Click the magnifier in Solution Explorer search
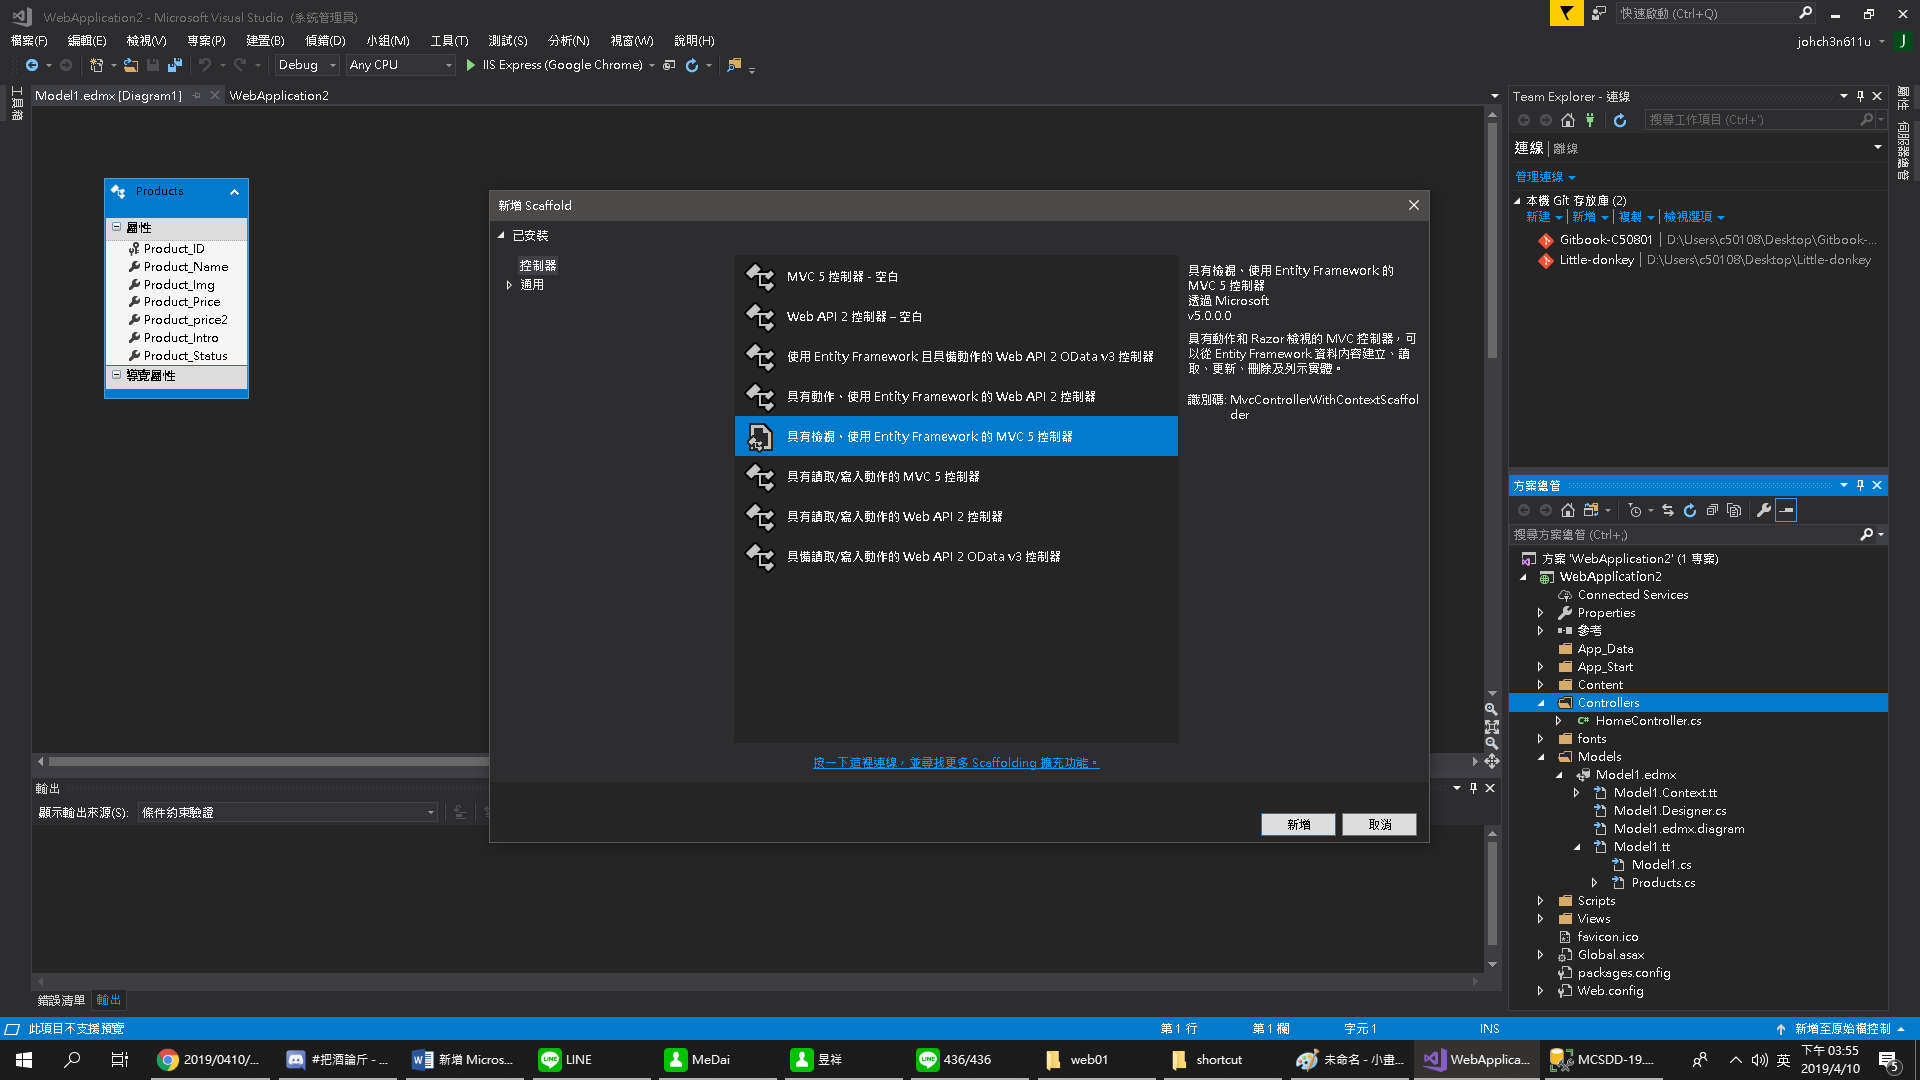 tap(1866, 535)
